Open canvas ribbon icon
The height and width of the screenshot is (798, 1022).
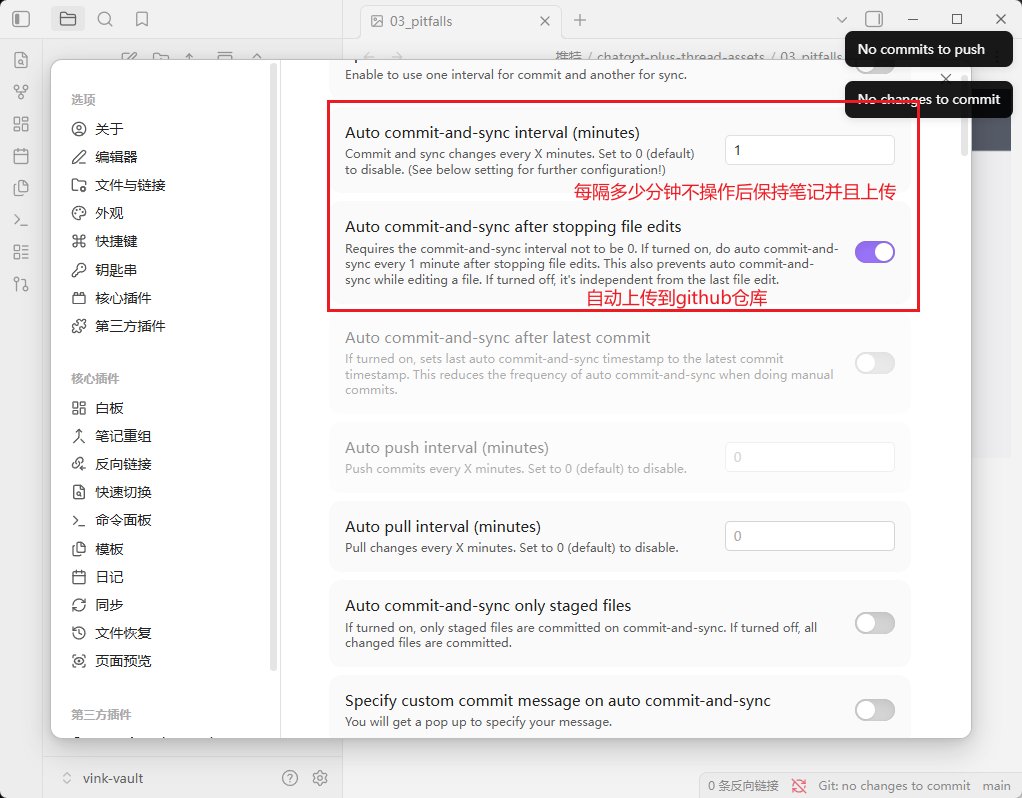pyautogui.click(x=21, y=124)
